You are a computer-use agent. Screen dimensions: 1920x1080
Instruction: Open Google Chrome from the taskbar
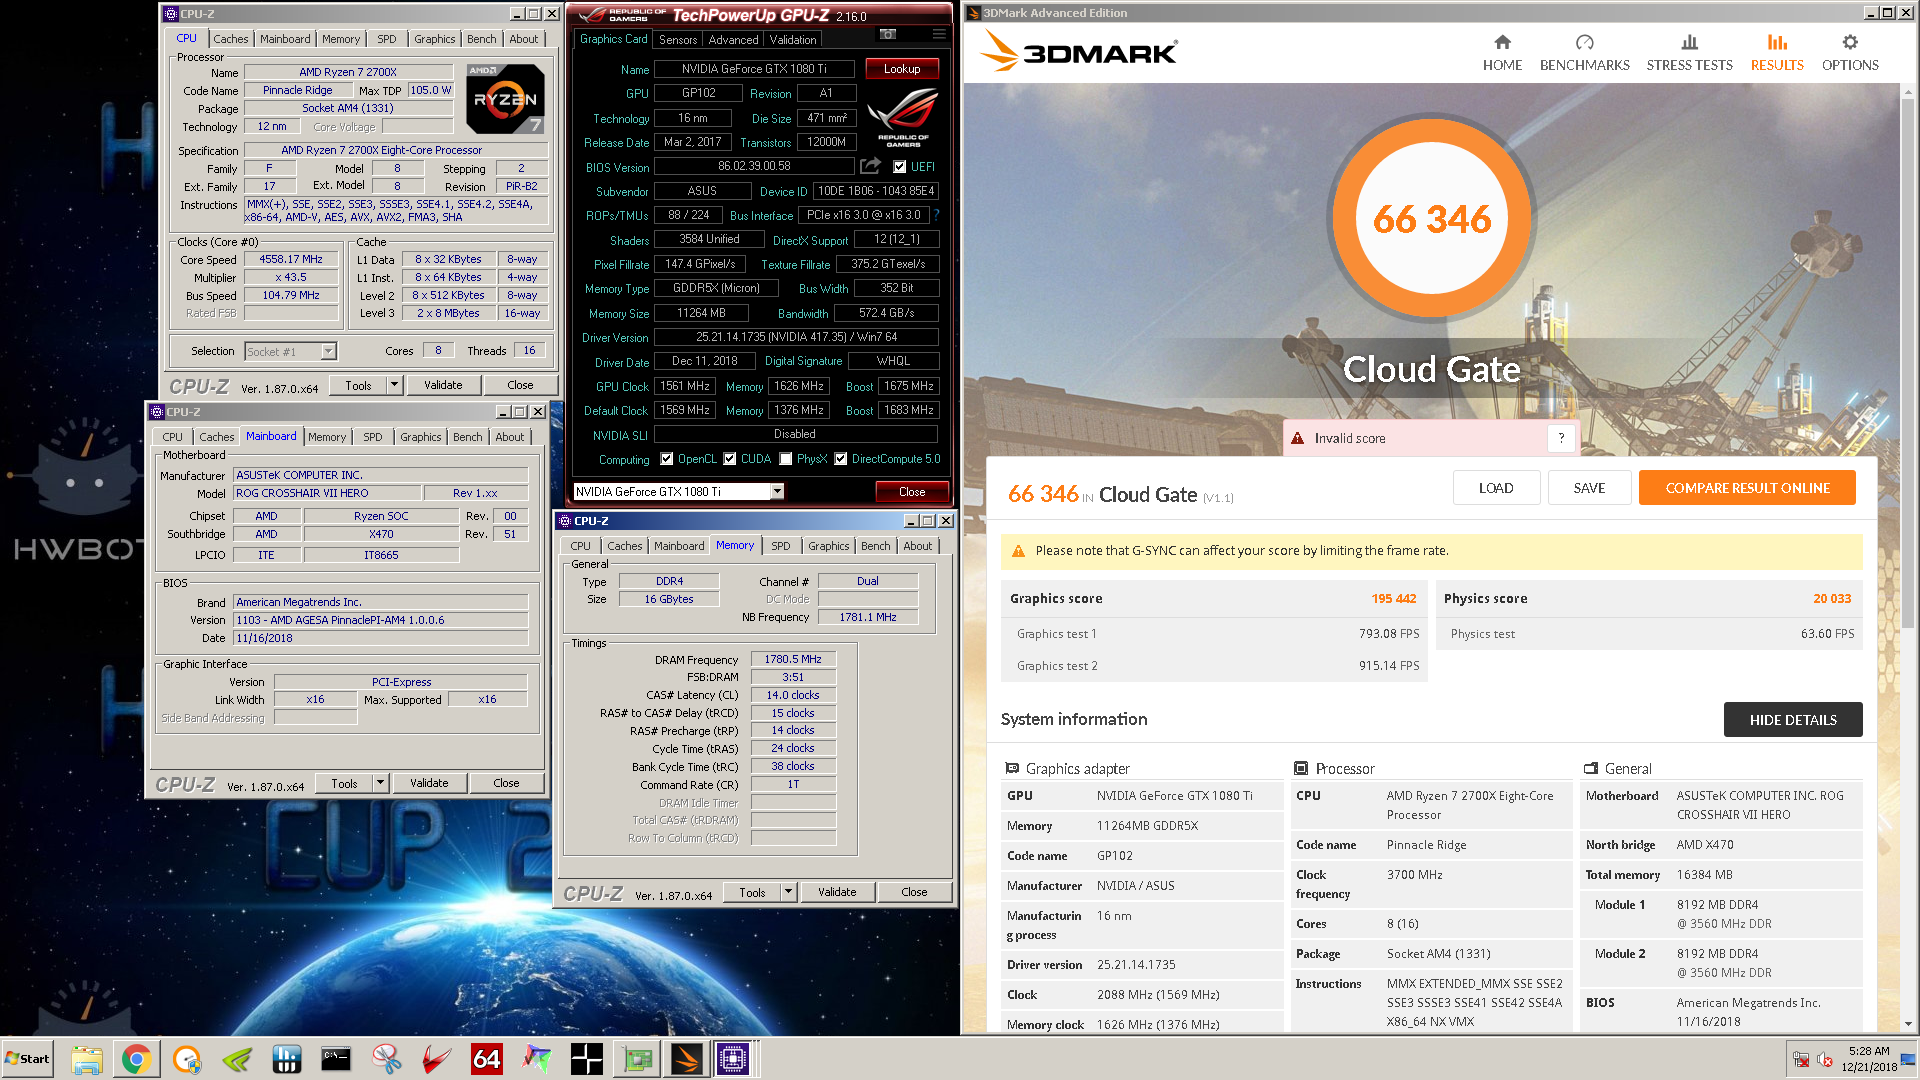pos(137,1059)
